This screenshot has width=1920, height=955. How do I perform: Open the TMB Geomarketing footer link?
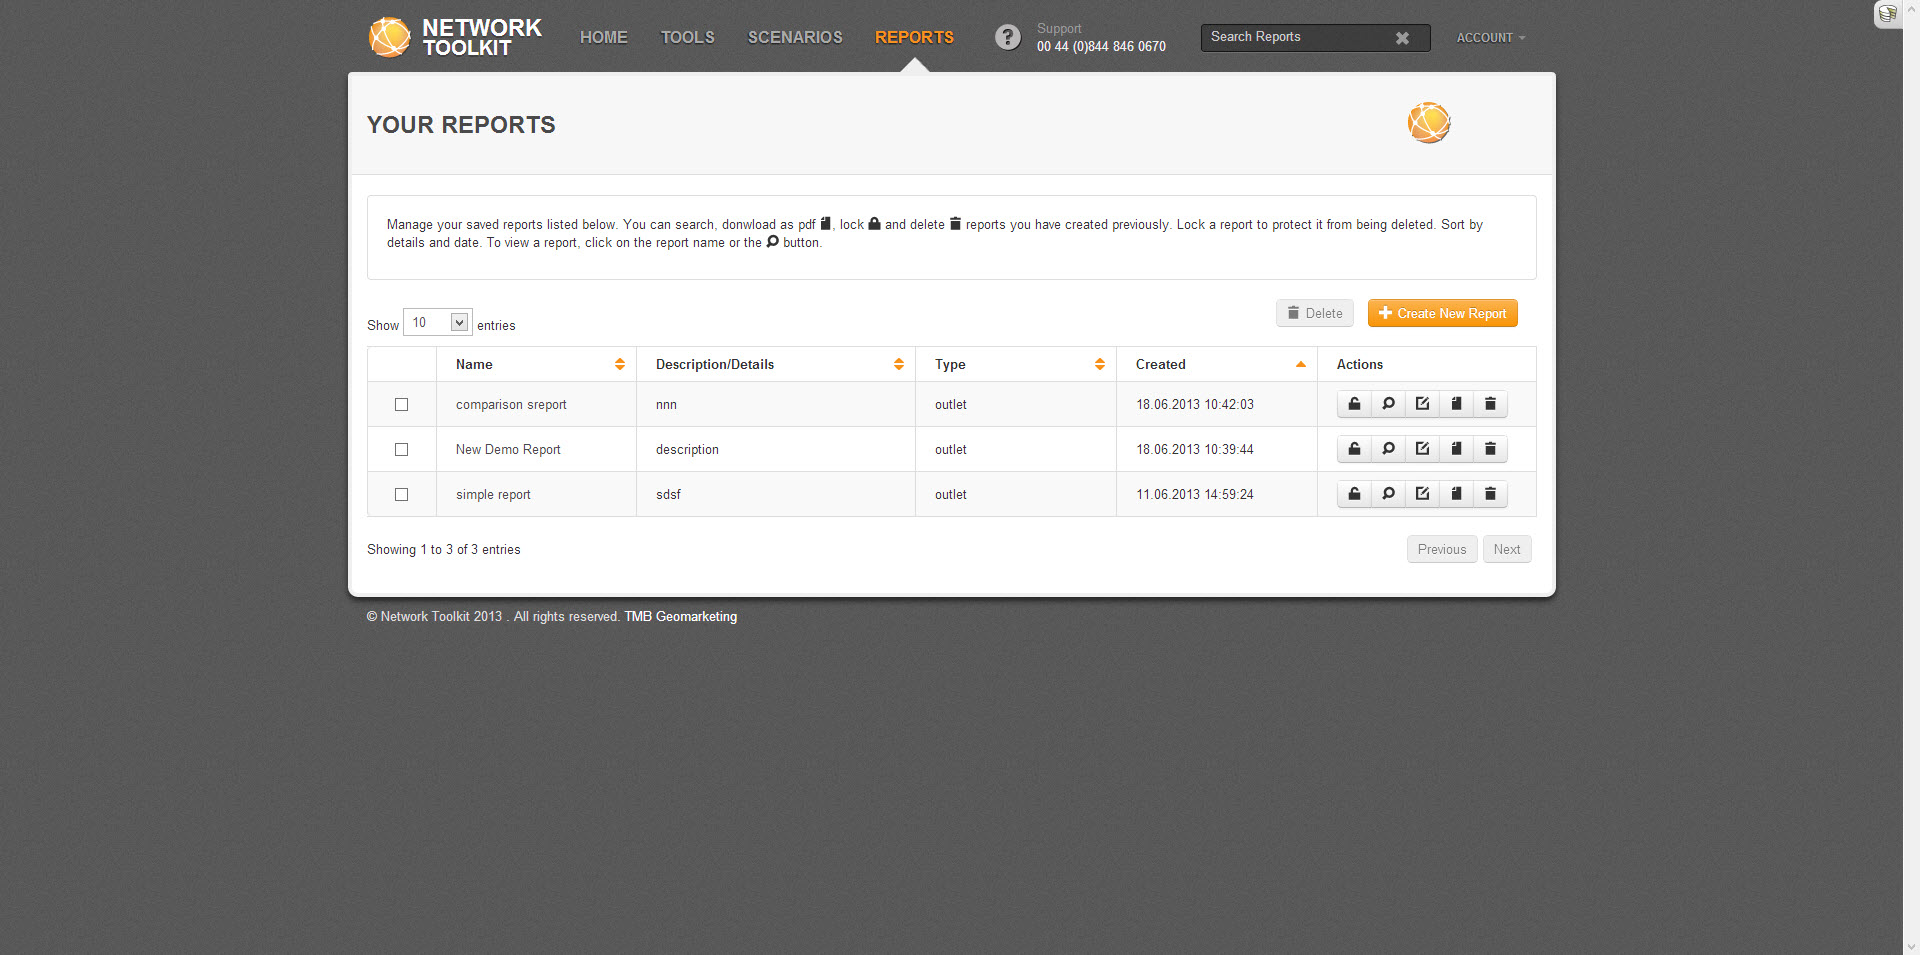[680, 617]
